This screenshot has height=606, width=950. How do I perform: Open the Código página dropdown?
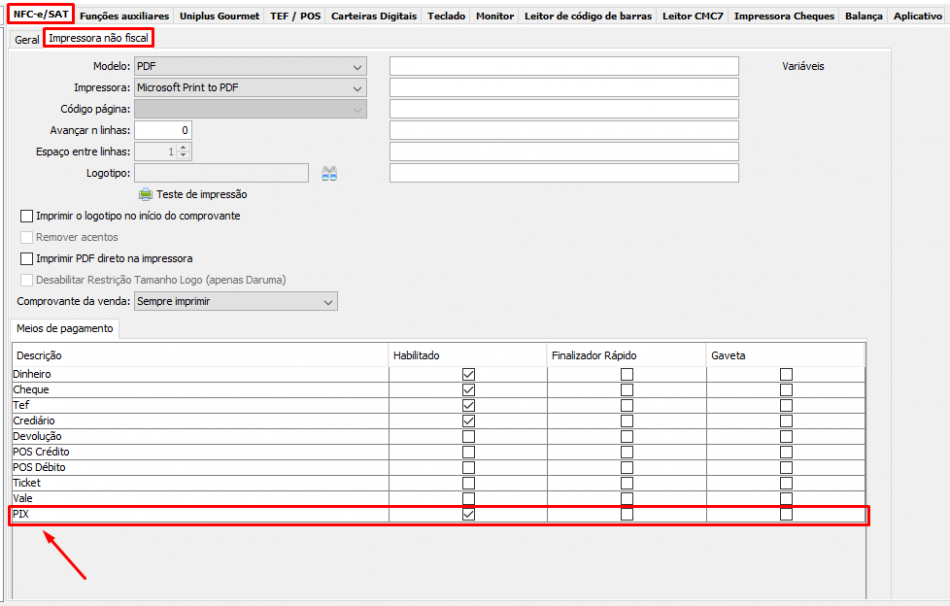[x=357, y=110]
